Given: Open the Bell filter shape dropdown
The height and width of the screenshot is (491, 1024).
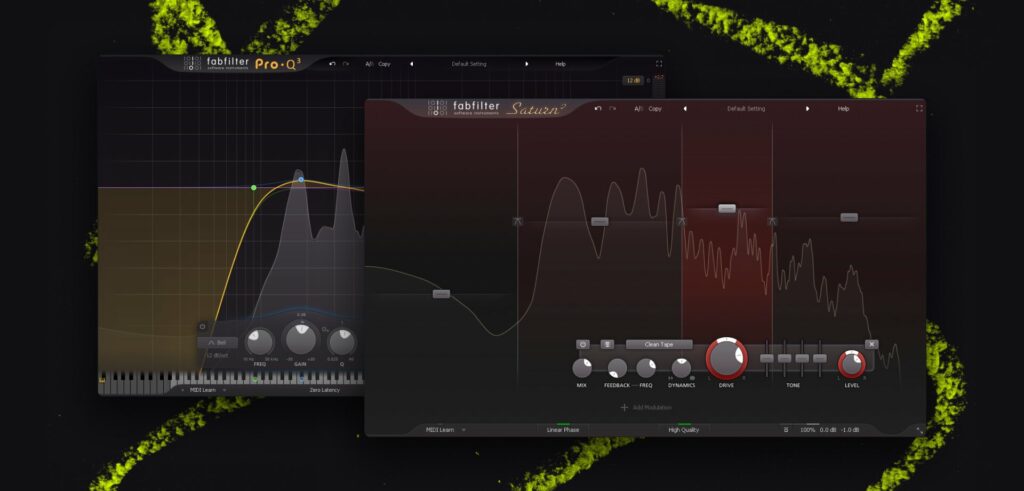Looking at the screenshot, I should 217,342.
